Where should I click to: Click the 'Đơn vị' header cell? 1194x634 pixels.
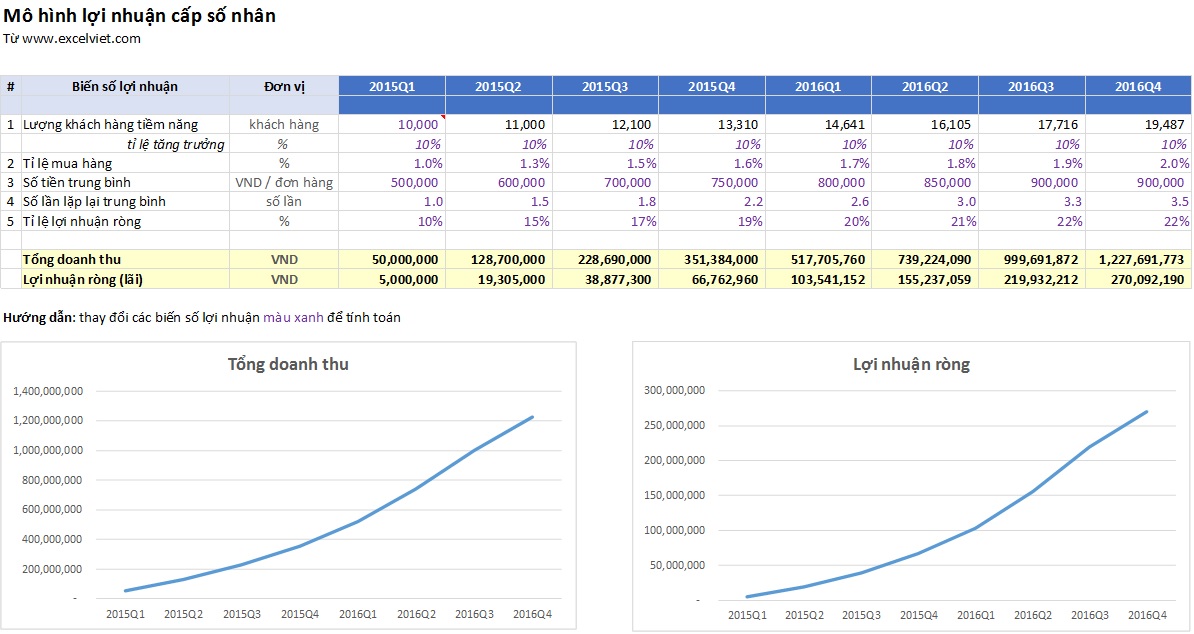(284, 86)
